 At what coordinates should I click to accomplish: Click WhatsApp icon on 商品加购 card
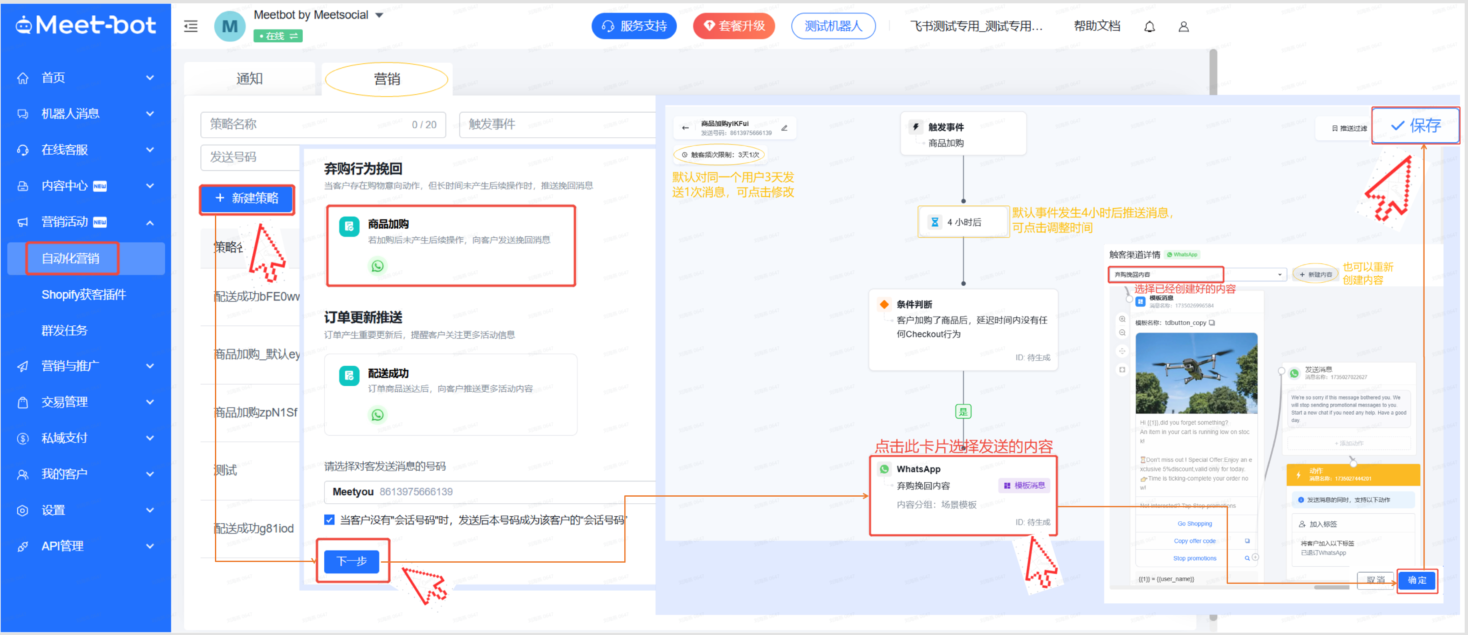377,266
